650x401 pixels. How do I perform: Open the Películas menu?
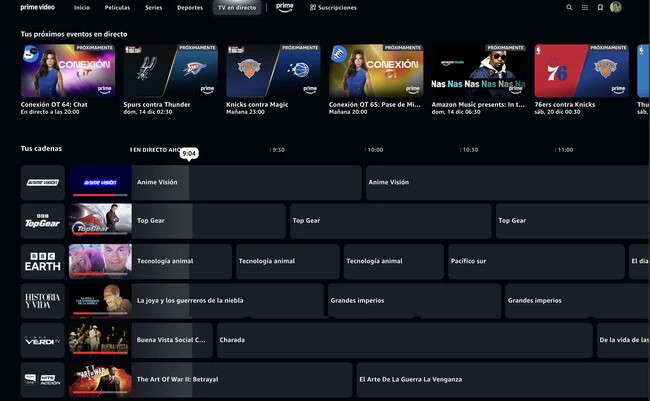pos(117,7)
